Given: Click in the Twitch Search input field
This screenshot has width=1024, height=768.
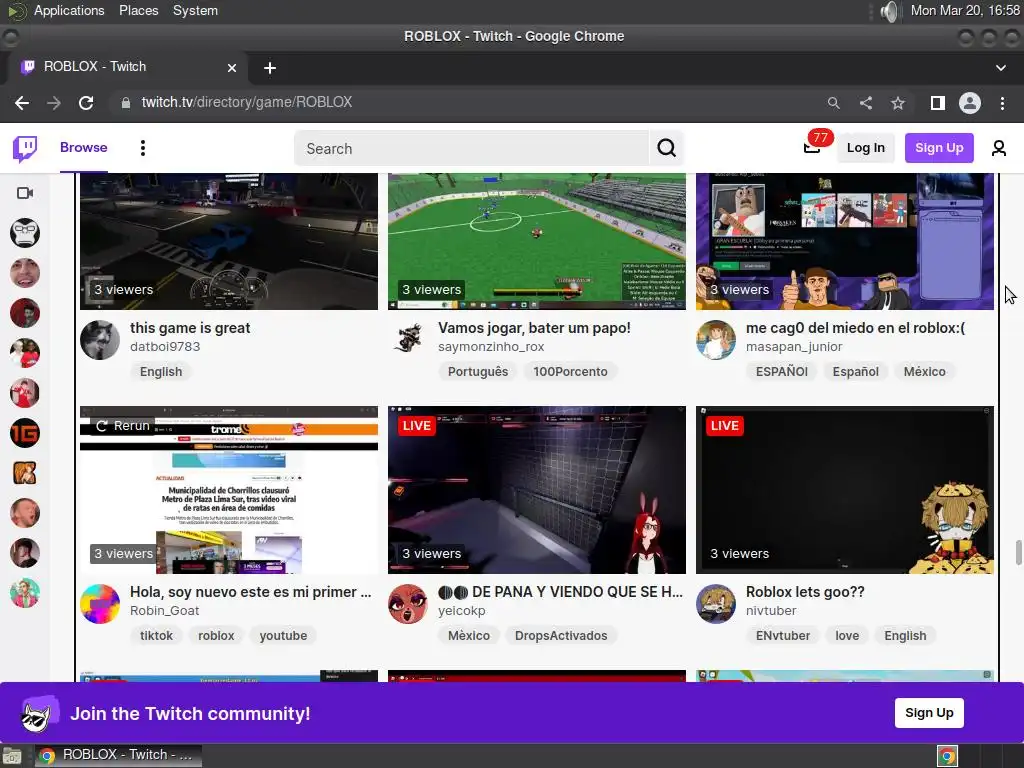Looking at the screenshot, I should point(472,148).
